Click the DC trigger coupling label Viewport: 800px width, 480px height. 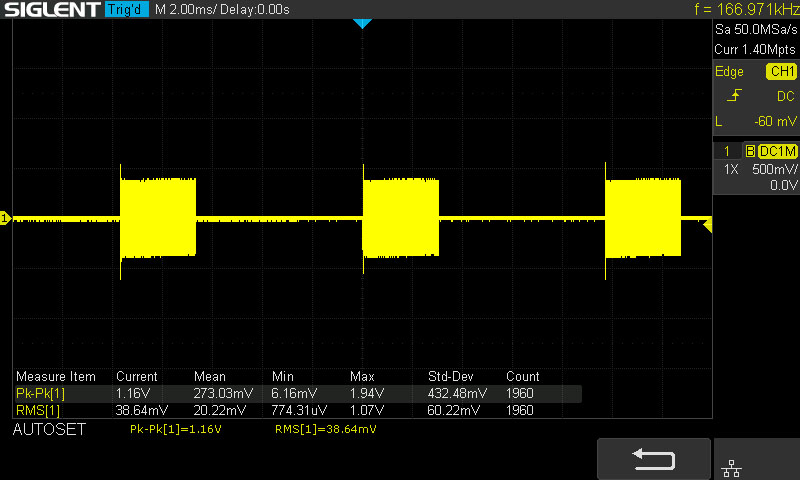tap(786, 96)
